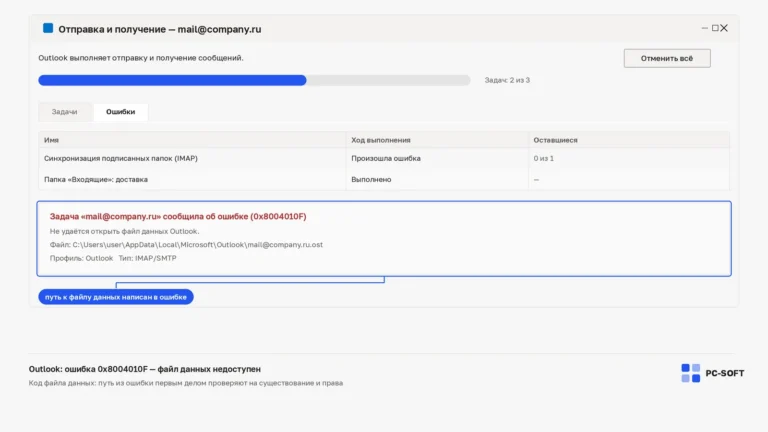The width and height of the screenshot is (768, 432).
Task: Click the PC-SOFT logo icon
Action: pos(691,373)
